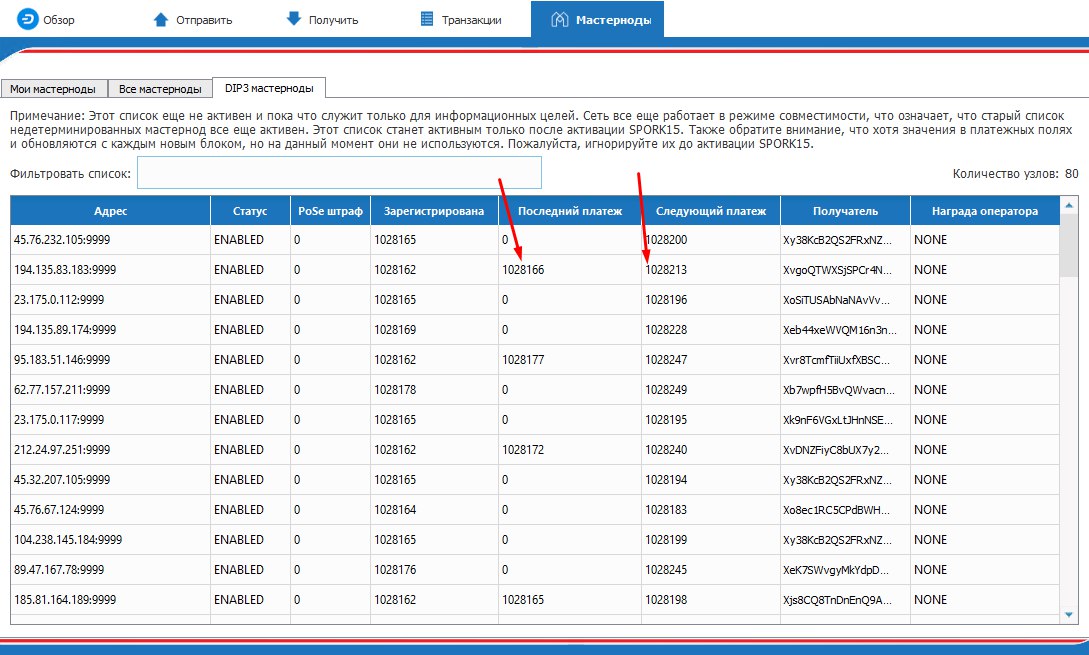The image size is (1089, 655).
Task: Click payee cell XoSiTUSAbNaNAvVv...
Action: point(836,299)
